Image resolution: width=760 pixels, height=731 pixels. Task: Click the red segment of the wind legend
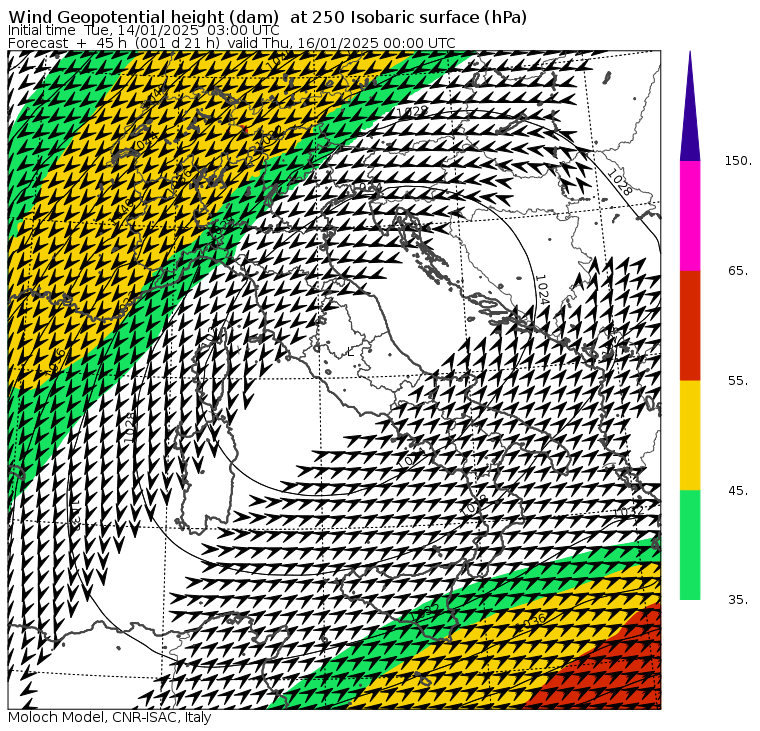(x=690, y=325)
